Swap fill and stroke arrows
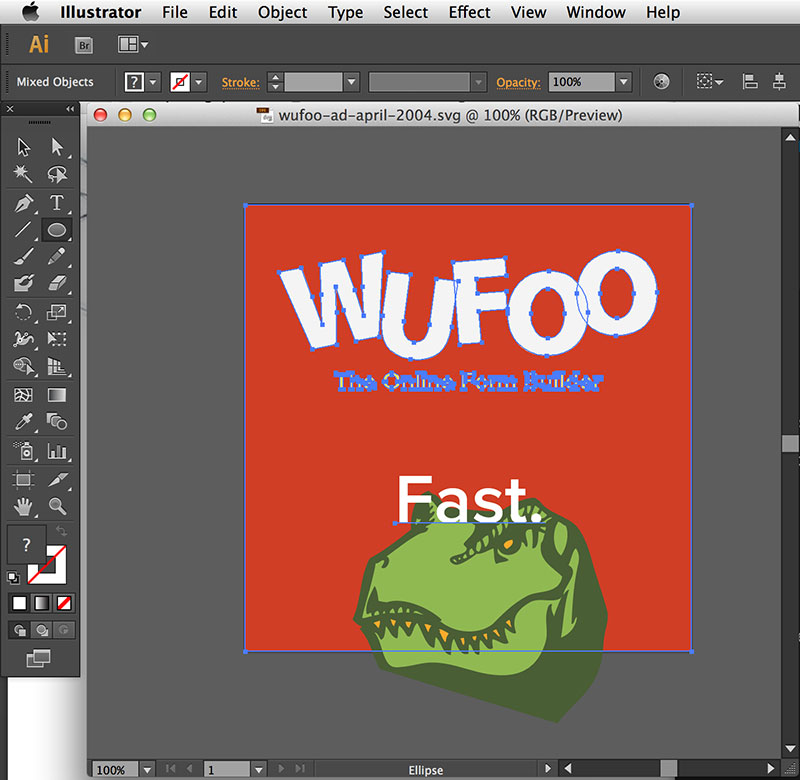 coord(61,531)
